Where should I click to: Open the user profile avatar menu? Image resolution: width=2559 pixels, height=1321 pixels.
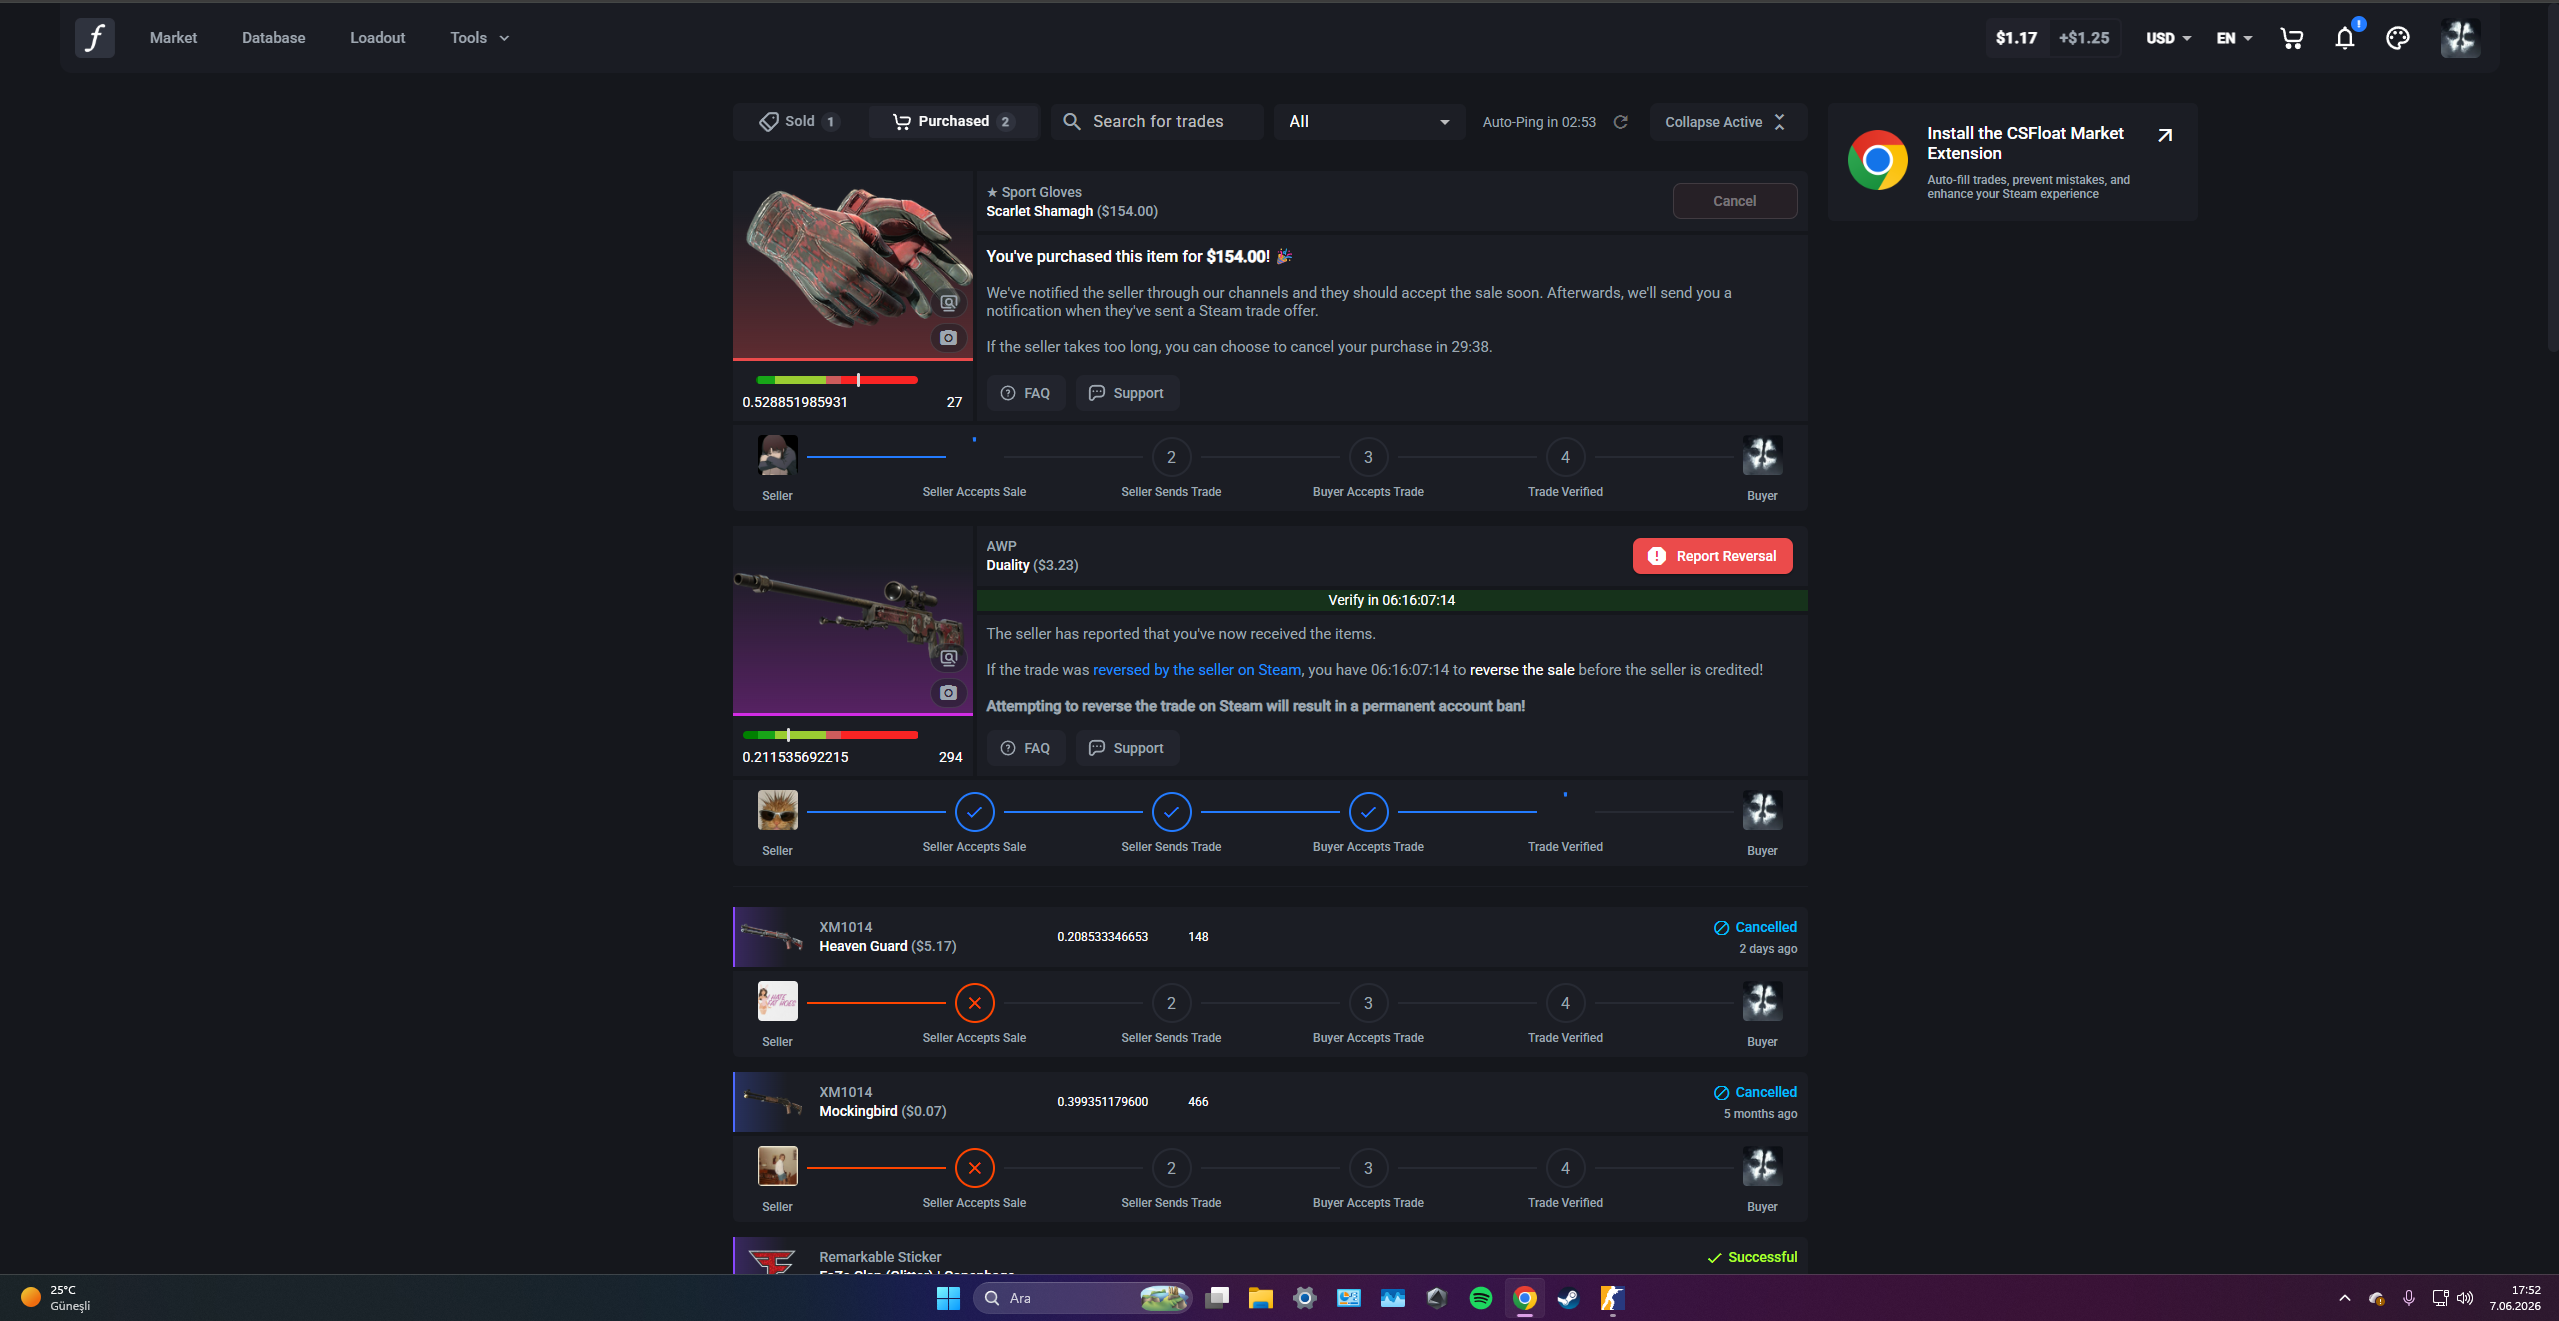2460,38
